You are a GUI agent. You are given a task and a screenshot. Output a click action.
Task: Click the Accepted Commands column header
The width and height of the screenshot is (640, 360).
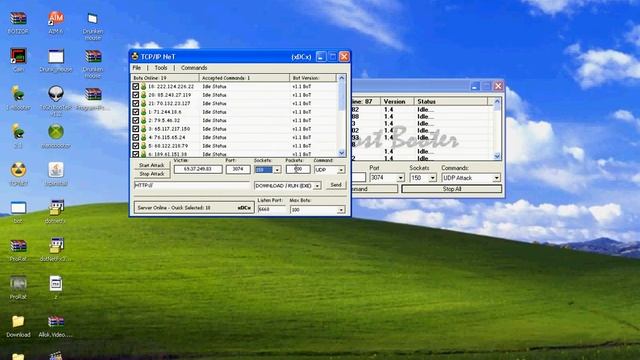pyautogui.click(x=244, y=78)
